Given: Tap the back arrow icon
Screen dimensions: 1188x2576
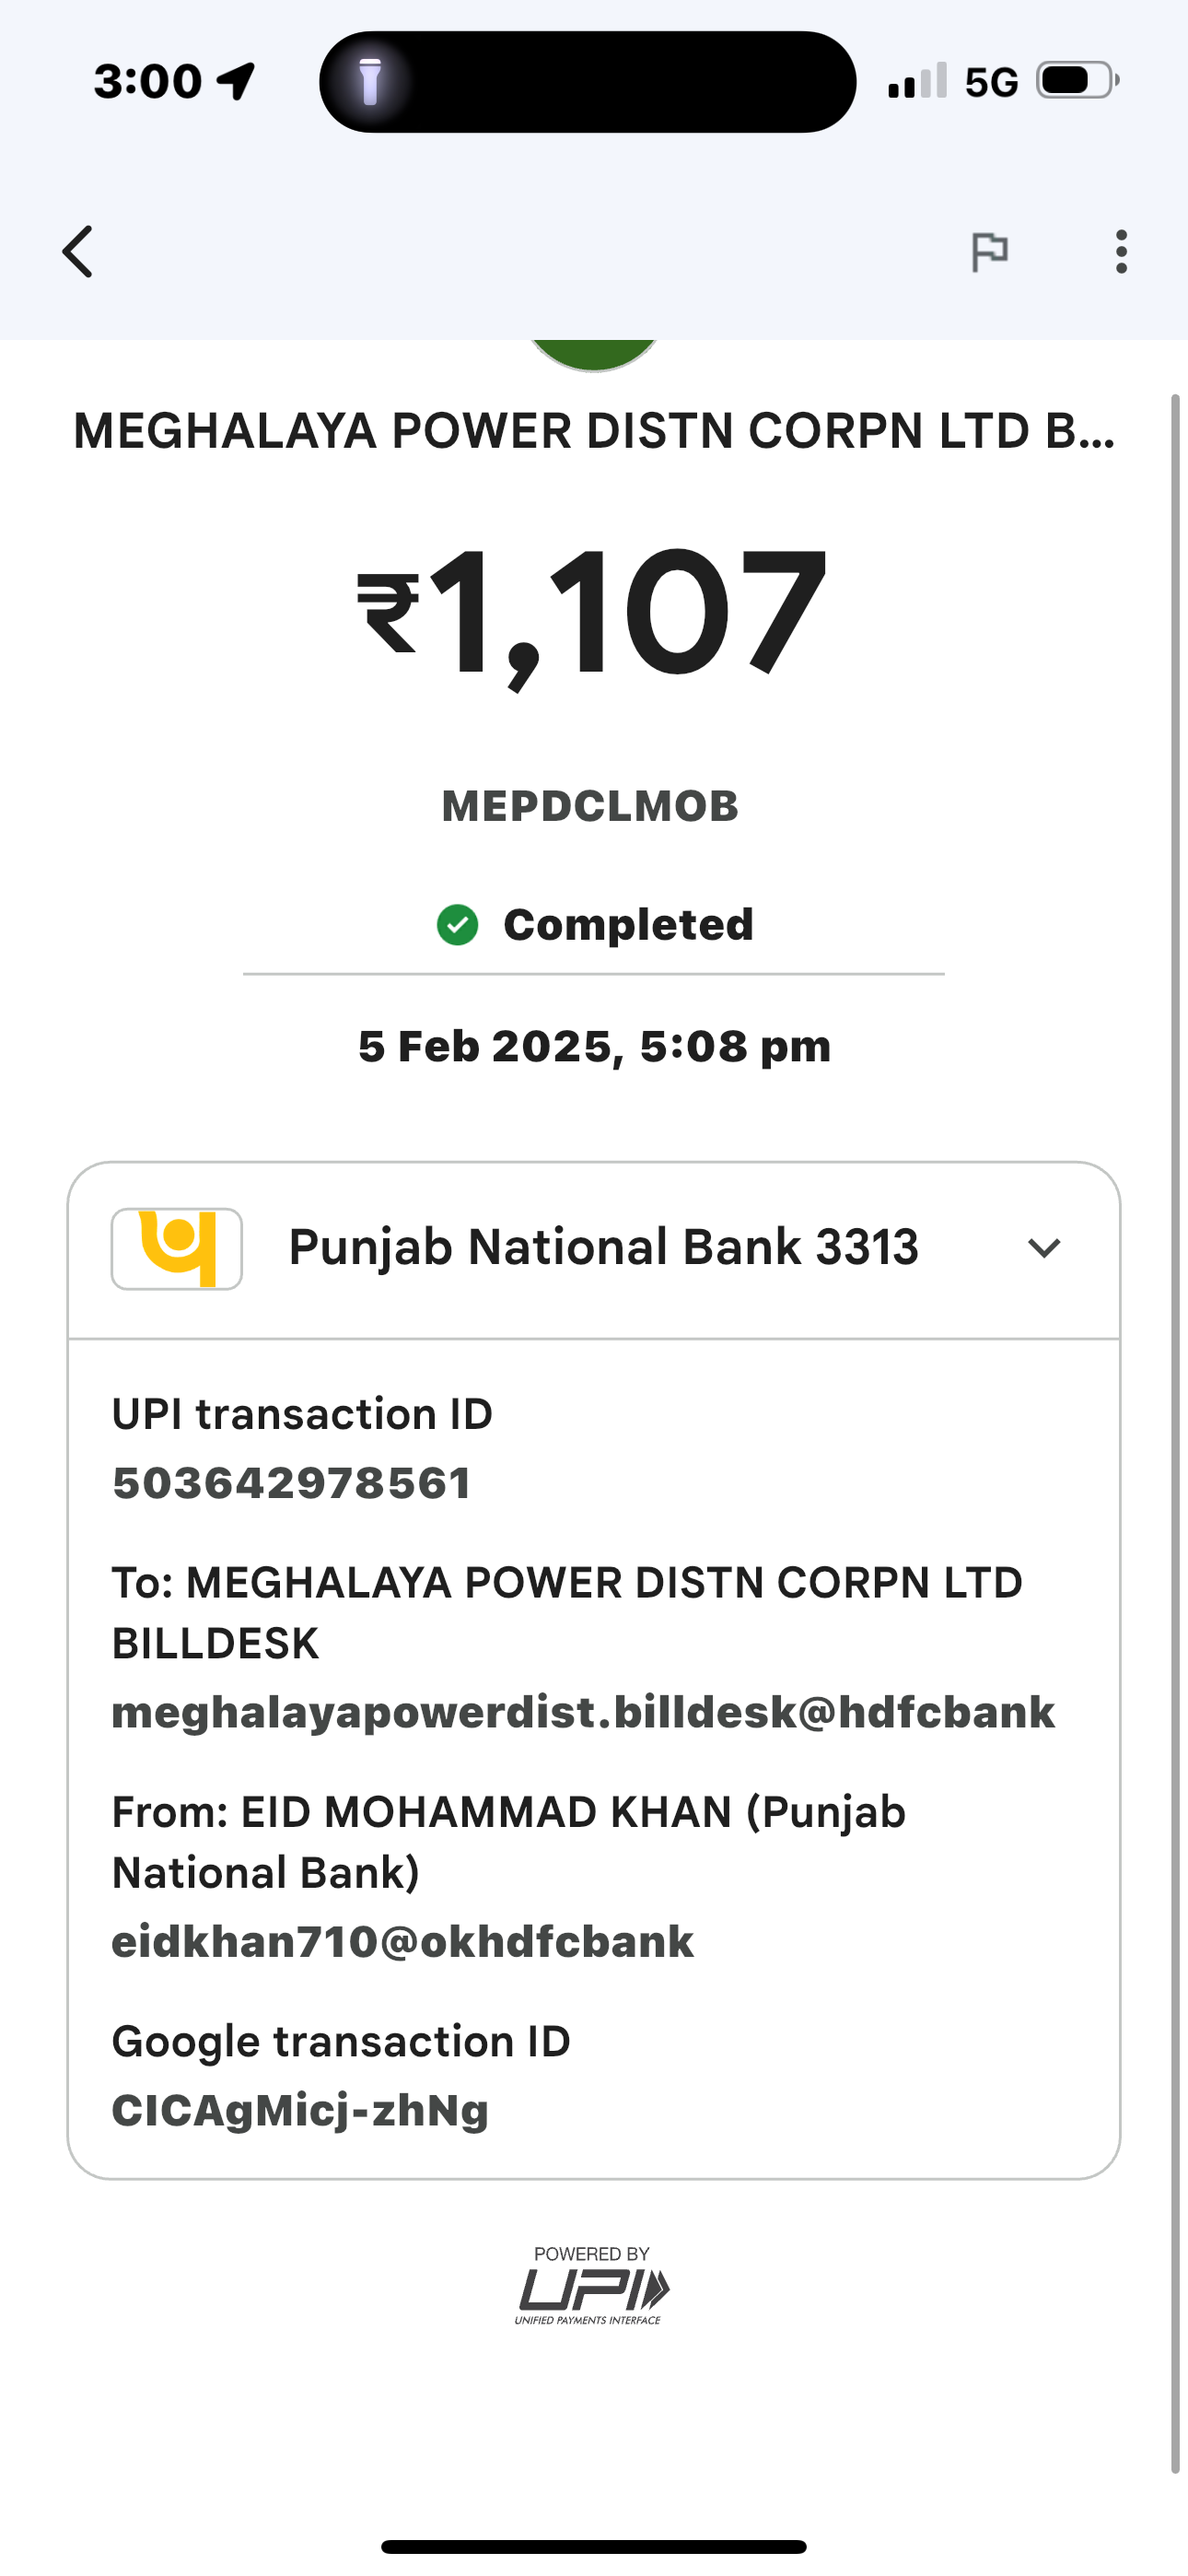Looking at the screenshot, I should click(x=78, y=251).
